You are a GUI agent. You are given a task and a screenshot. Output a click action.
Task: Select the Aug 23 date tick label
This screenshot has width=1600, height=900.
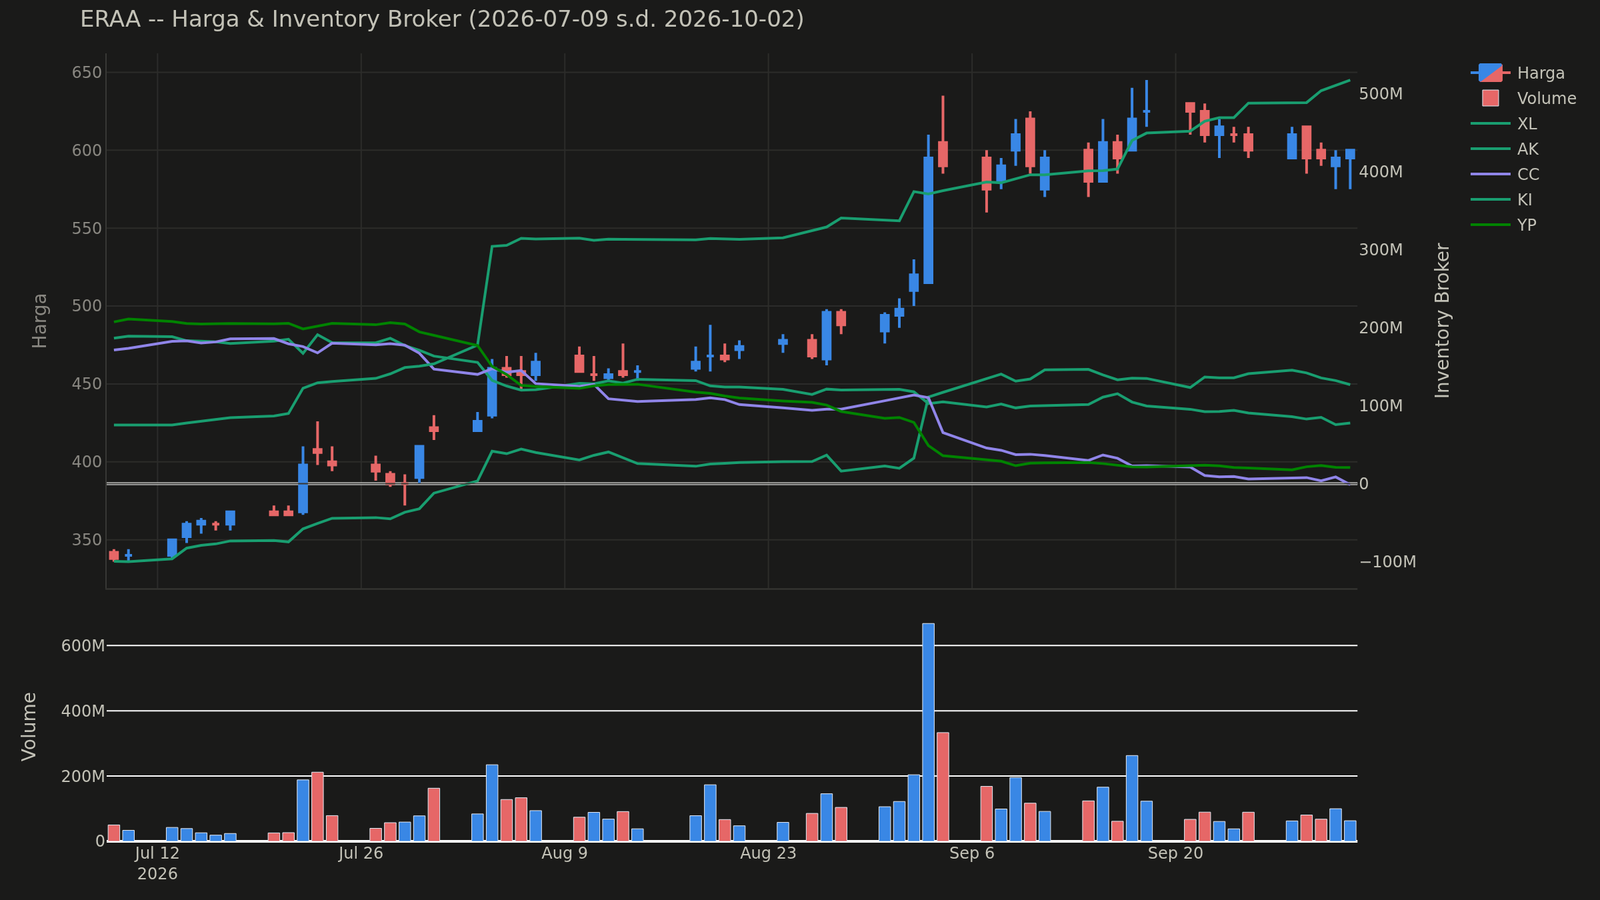768,853
